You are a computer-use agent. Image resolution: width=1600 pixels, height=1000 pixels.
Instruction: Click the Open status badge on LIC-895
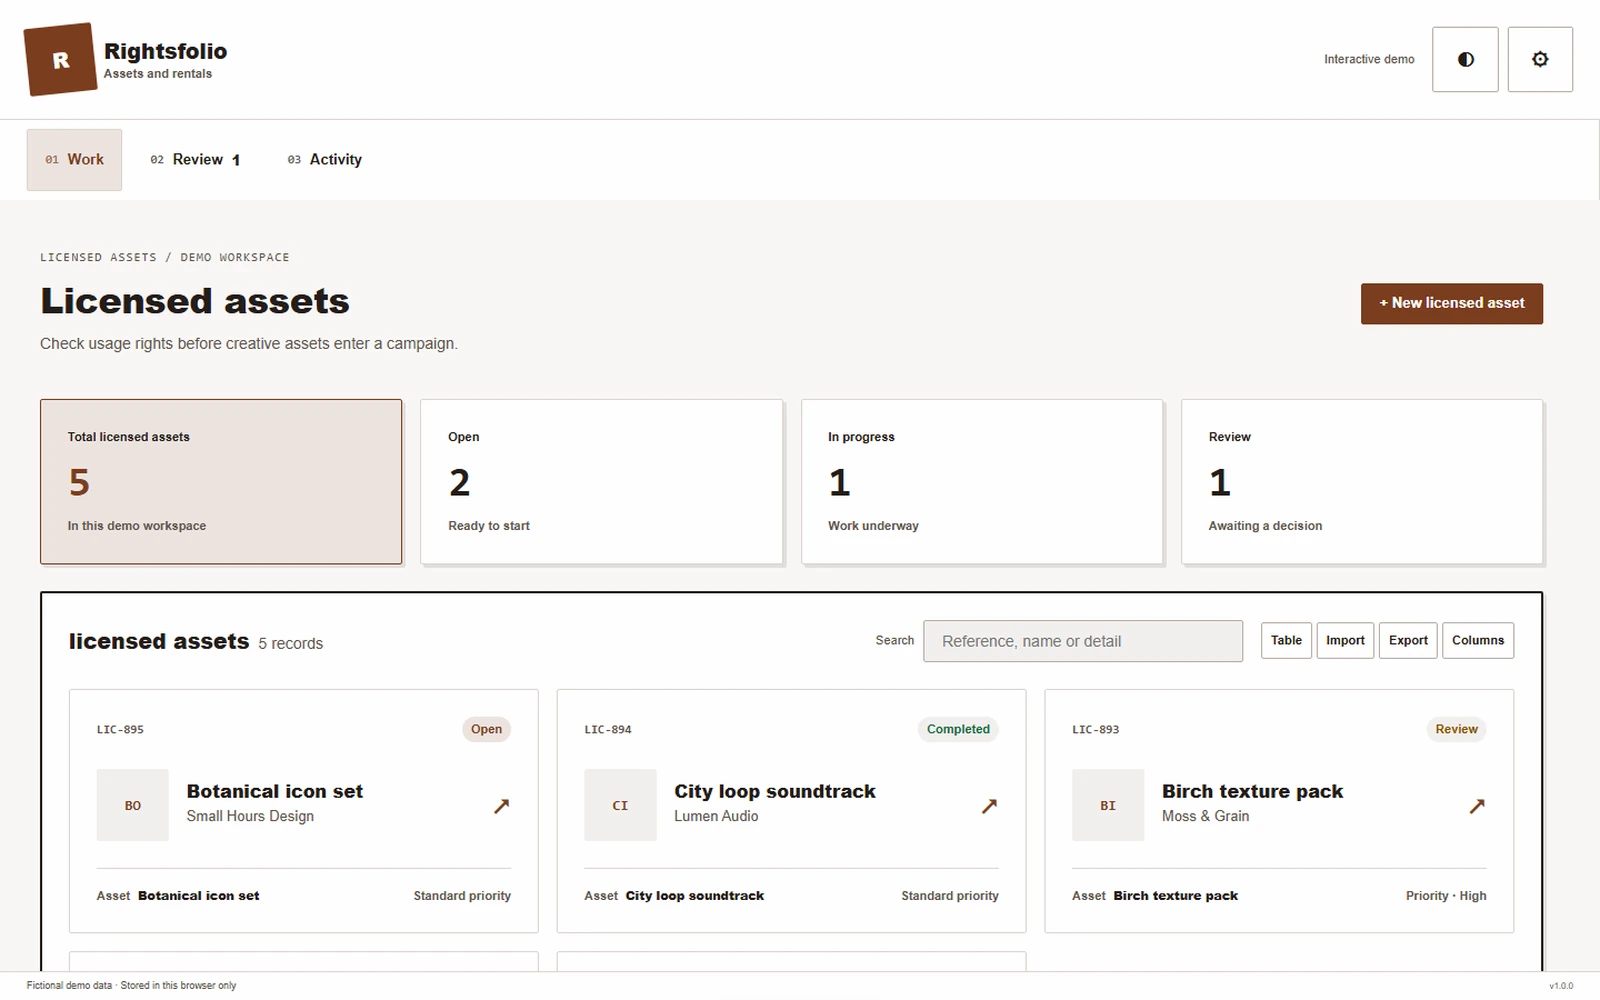pos(486,729)
